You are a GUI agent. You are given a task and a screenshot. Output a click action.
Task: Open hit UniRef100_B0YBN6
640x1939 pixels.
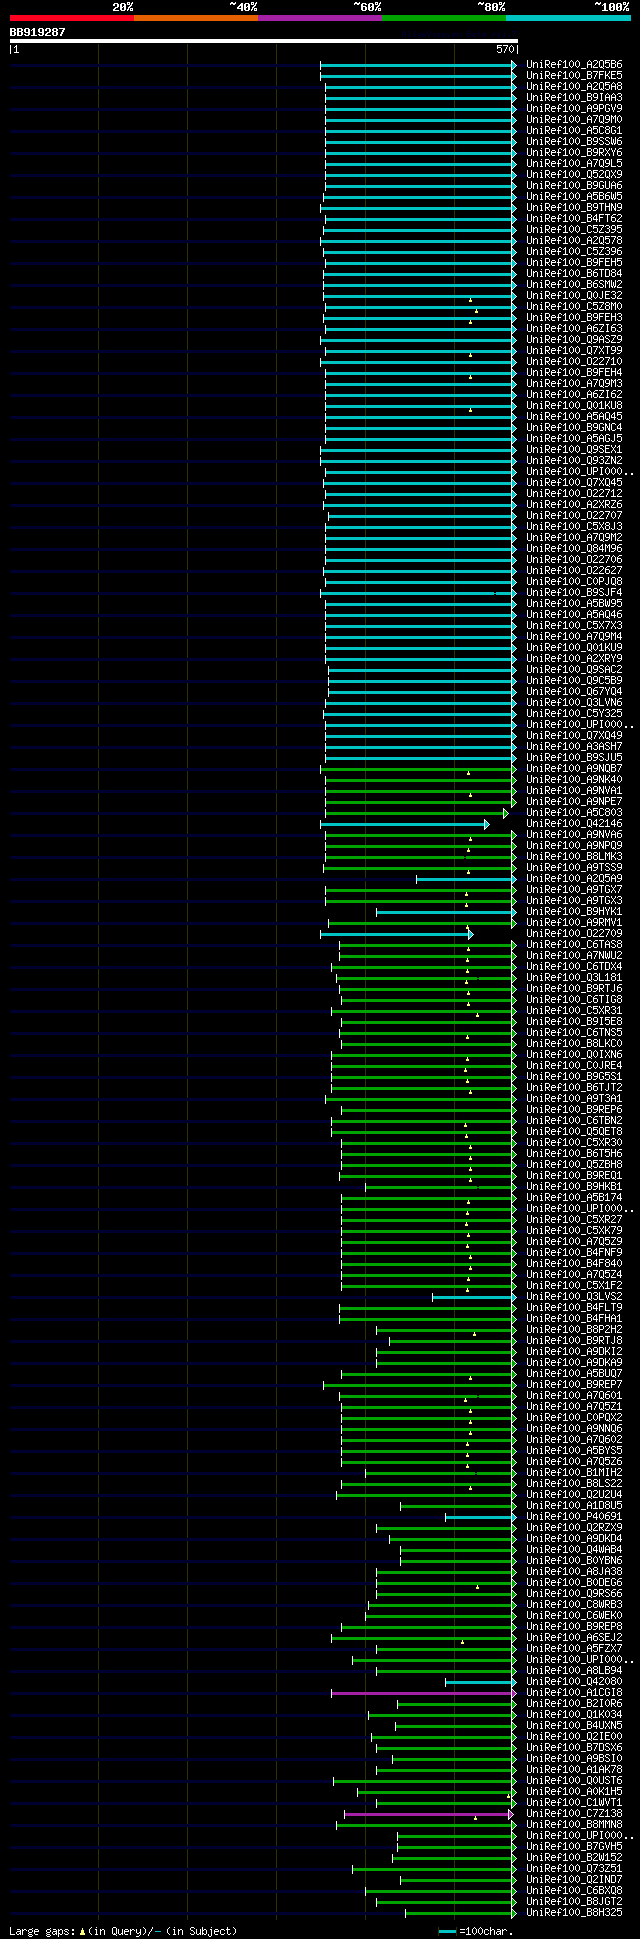tap(574, 1561)
